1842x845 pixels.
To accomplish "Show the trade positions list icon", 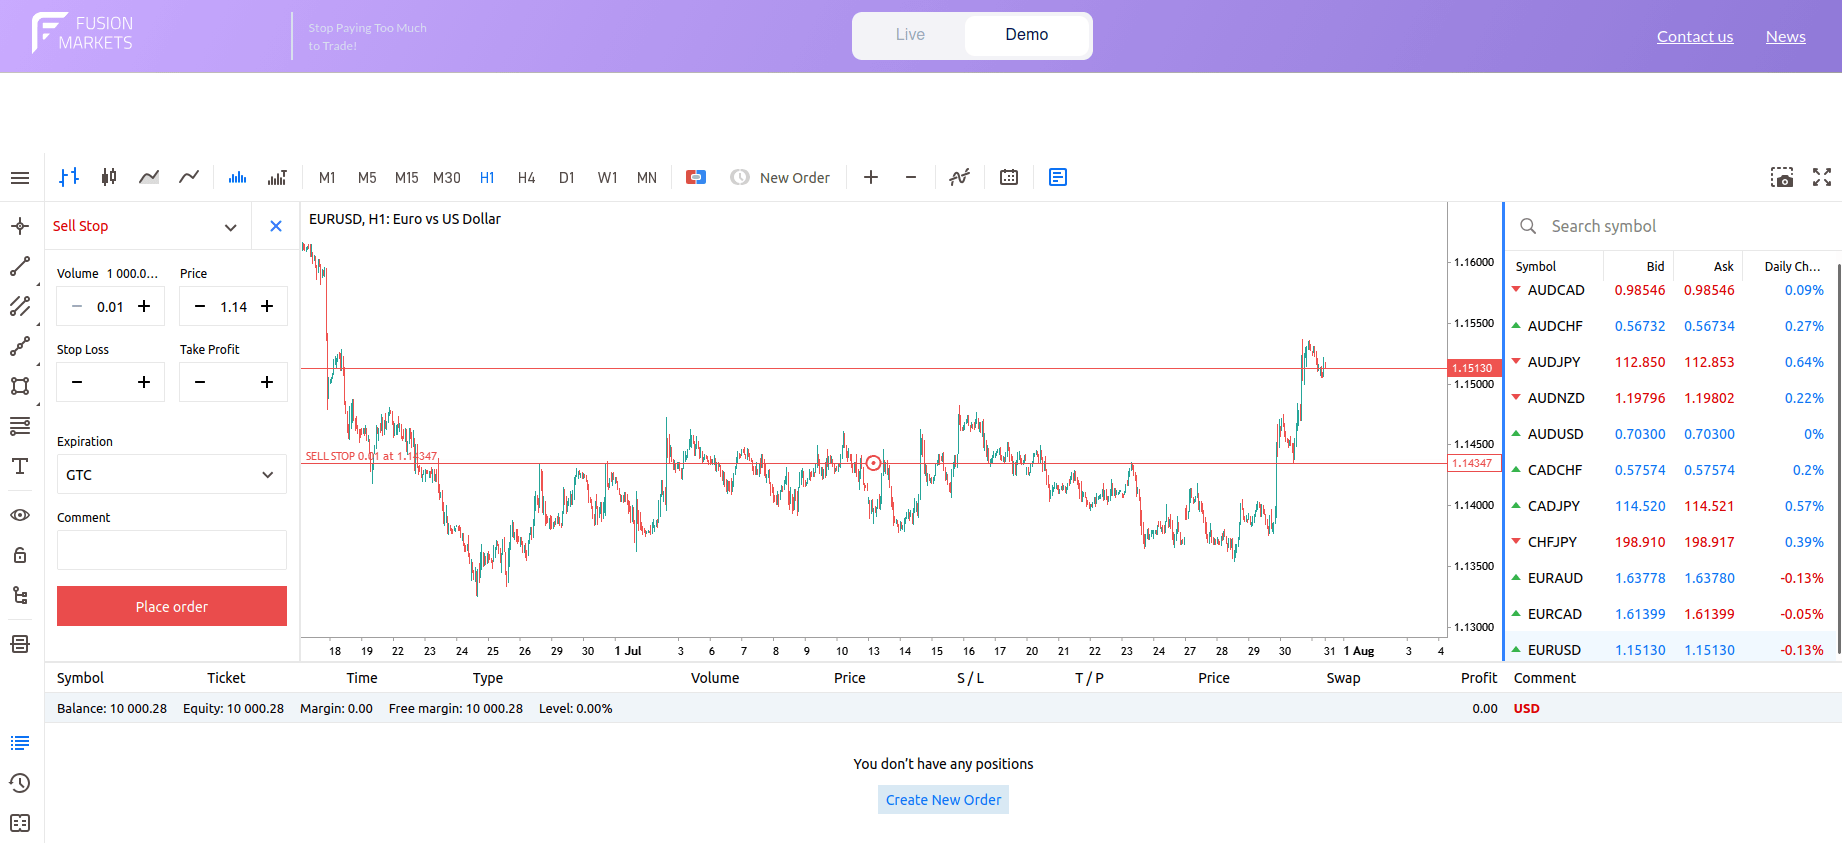I will click(20, 743).
